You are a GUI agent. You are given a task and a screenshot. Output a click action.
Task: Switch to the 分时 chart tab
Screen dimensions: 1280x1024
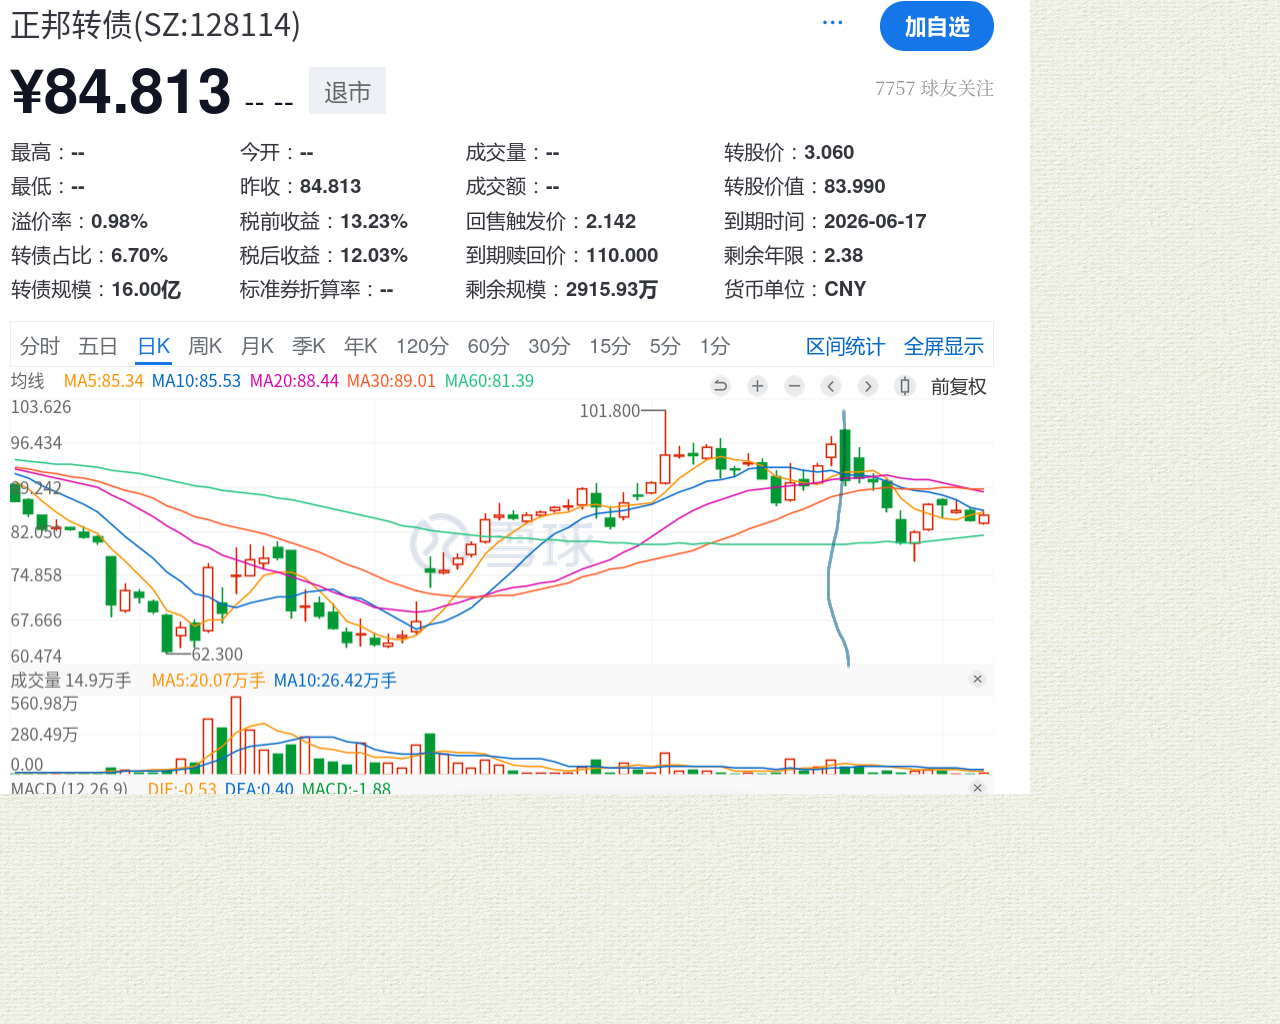pos(40,346)
